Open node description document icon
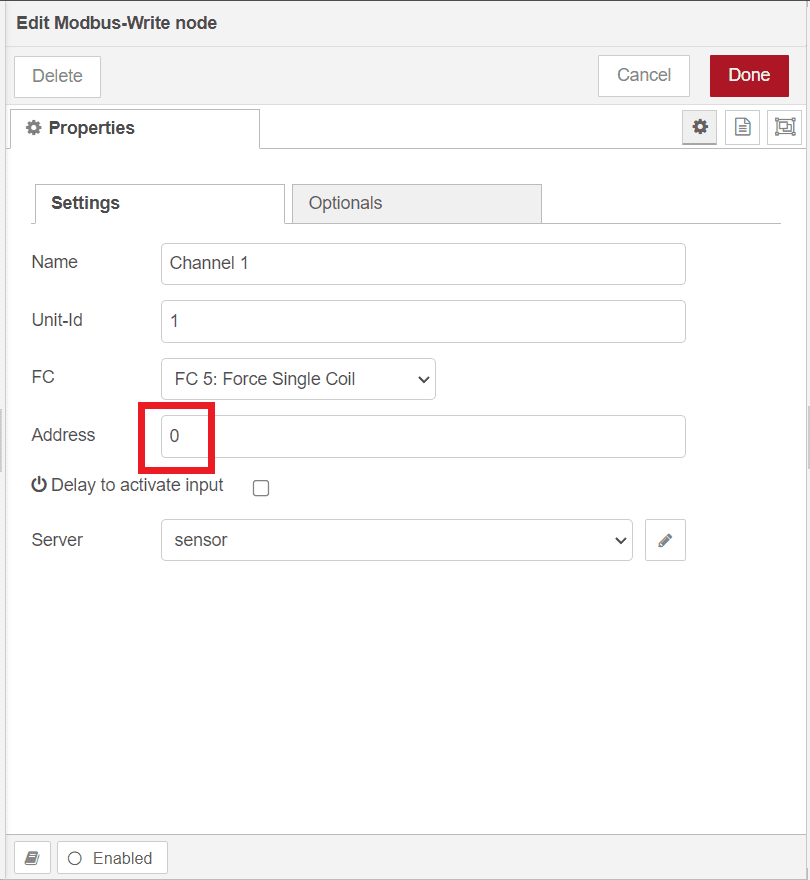This screenshot has height=880, width=810. click(742, 127)
